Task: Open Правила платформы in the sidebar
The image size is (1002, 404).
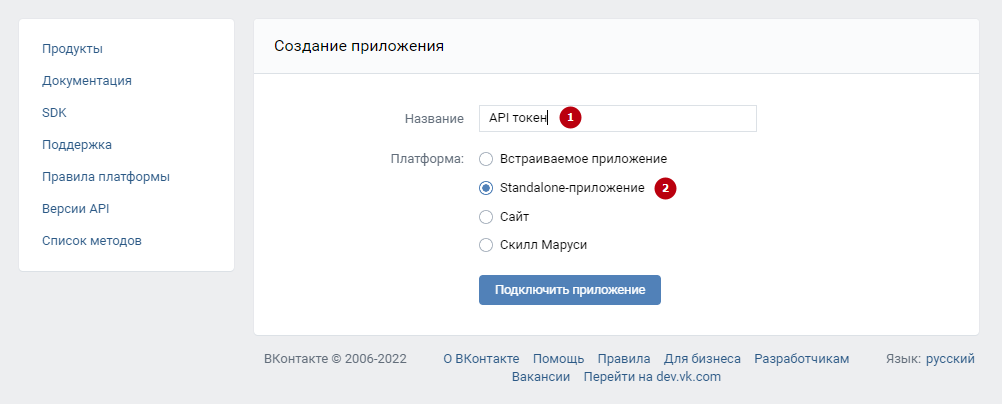Action: click(x=106, y=176)
